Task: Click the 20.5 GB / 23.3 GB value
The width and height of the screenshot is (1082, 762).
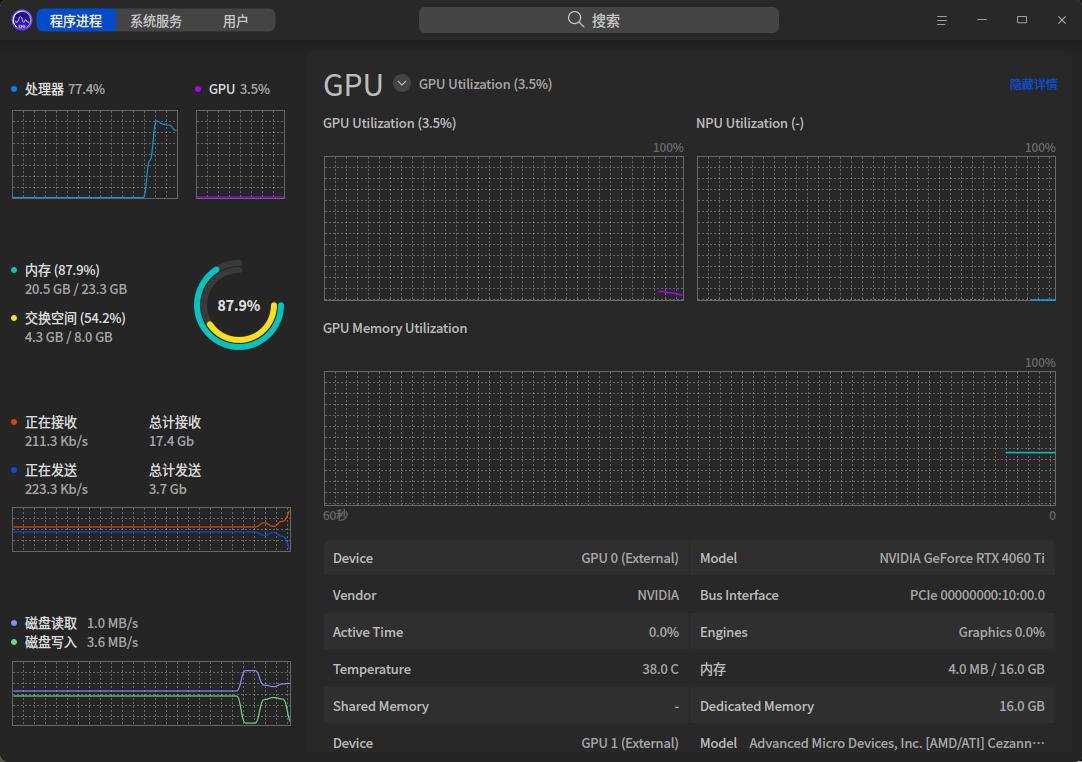Action: click(x=76, y=289)
